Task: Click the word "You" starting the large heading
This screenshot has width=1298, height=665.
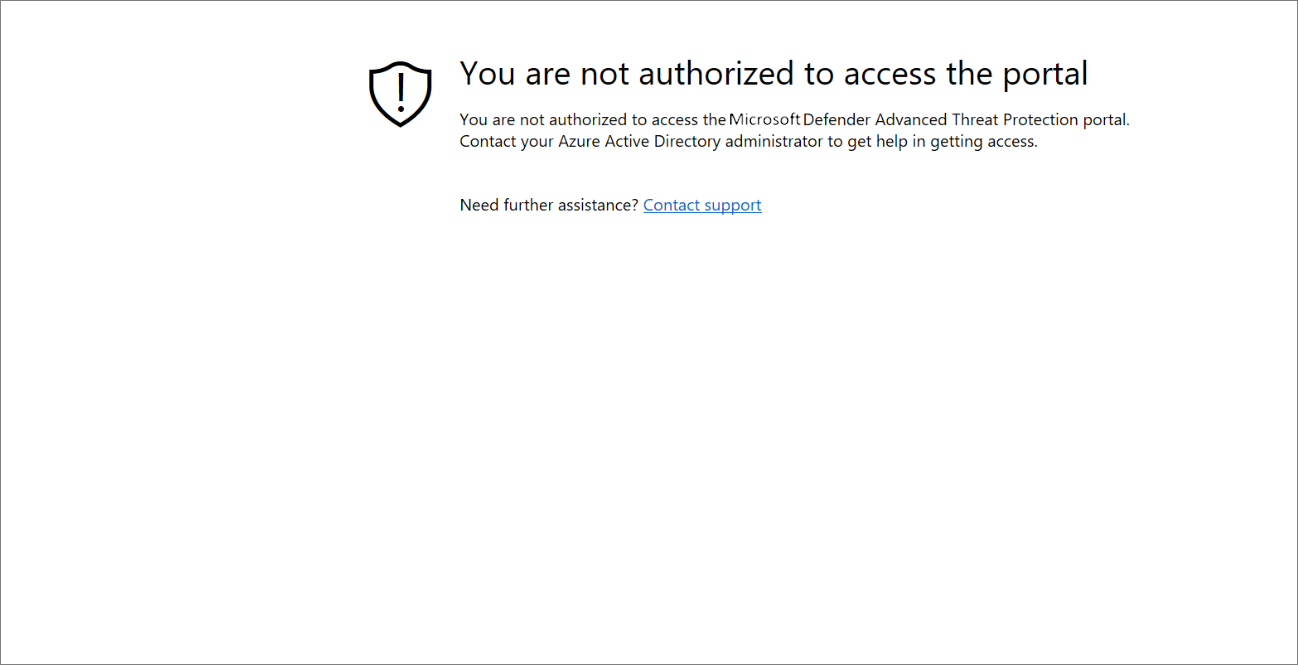Action: pos(487,74)
